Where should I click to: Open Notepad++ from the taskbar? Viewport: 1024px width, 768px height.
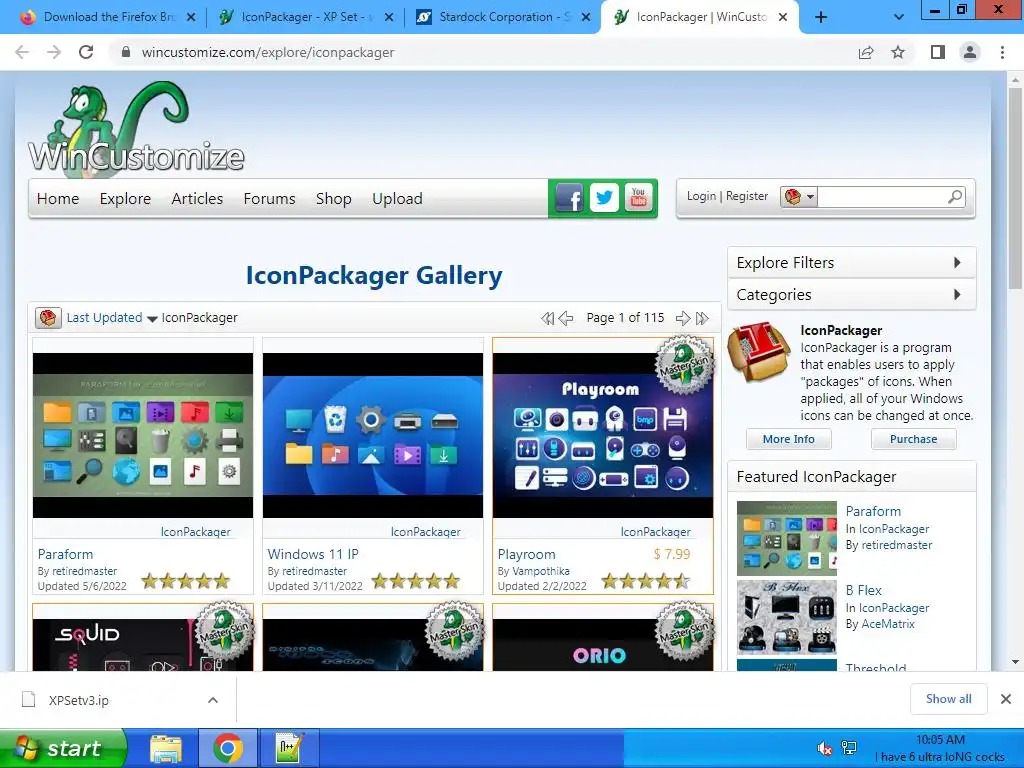(289, 748)
